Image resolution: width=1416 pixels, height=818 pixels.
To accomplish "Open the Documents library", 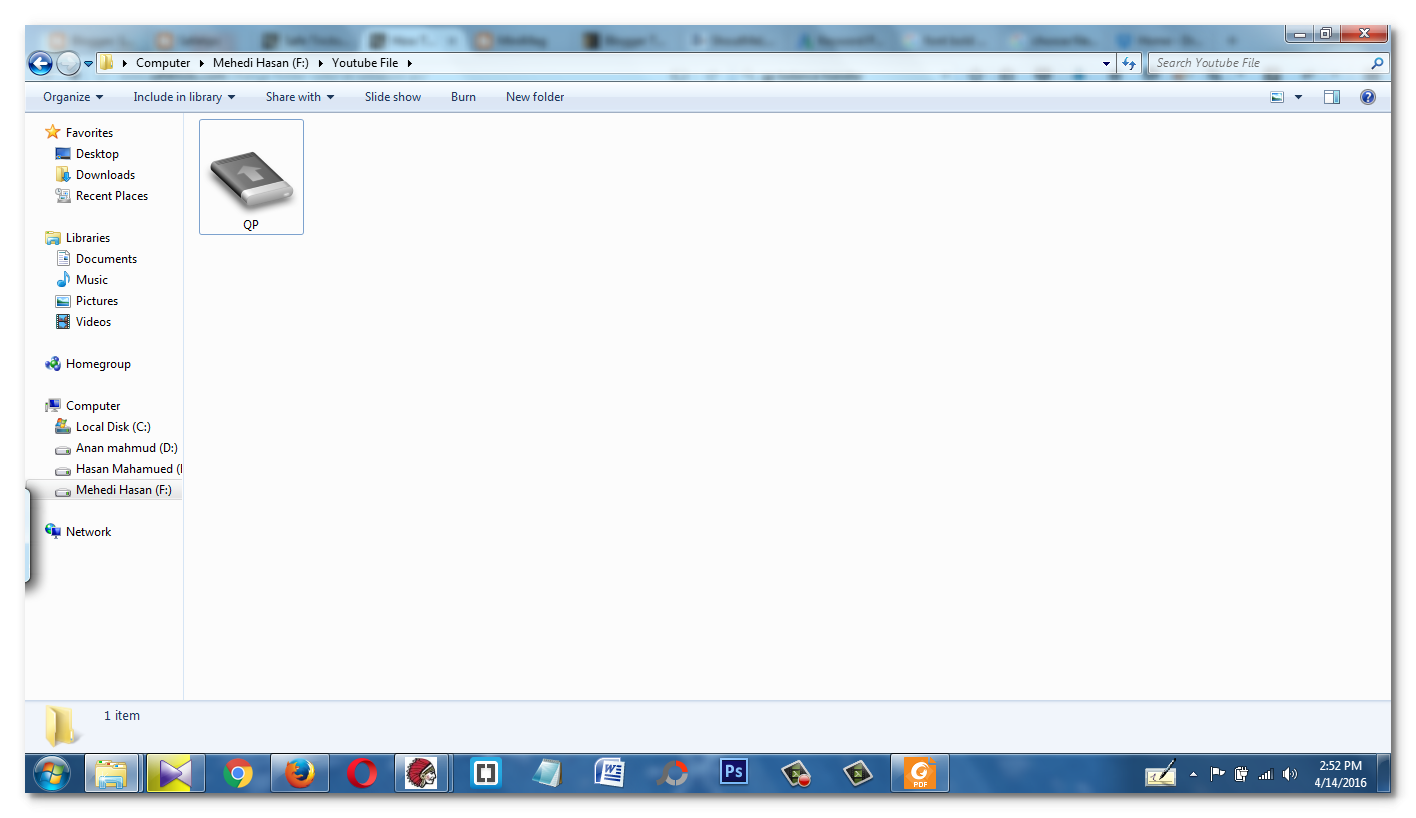I will tap(106, 259).
